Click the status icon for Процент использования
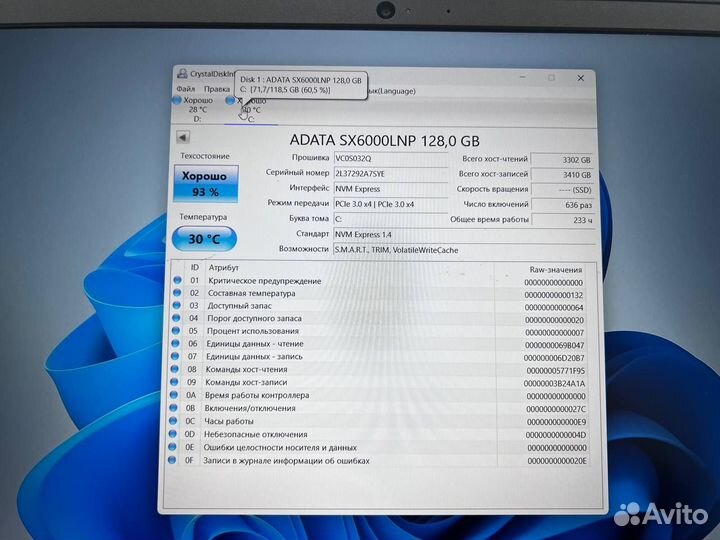Image resolution: width=720 pixels, height=540 pixels. click(x=176, y=330)
